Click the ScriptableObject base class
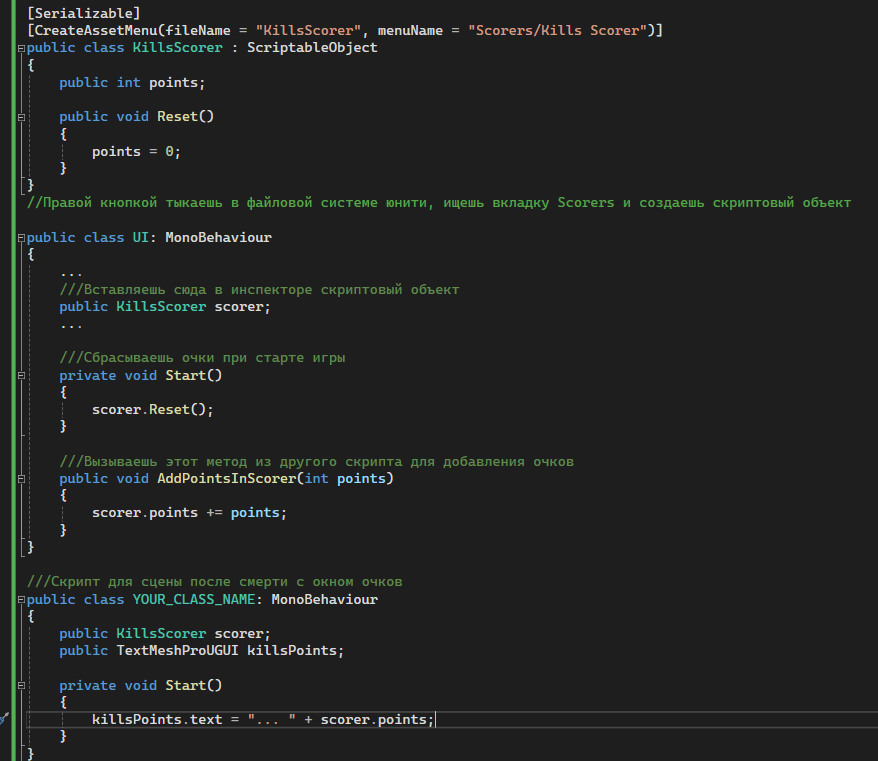This screenshot has height=761, width=878. click(x=312, y=48)
